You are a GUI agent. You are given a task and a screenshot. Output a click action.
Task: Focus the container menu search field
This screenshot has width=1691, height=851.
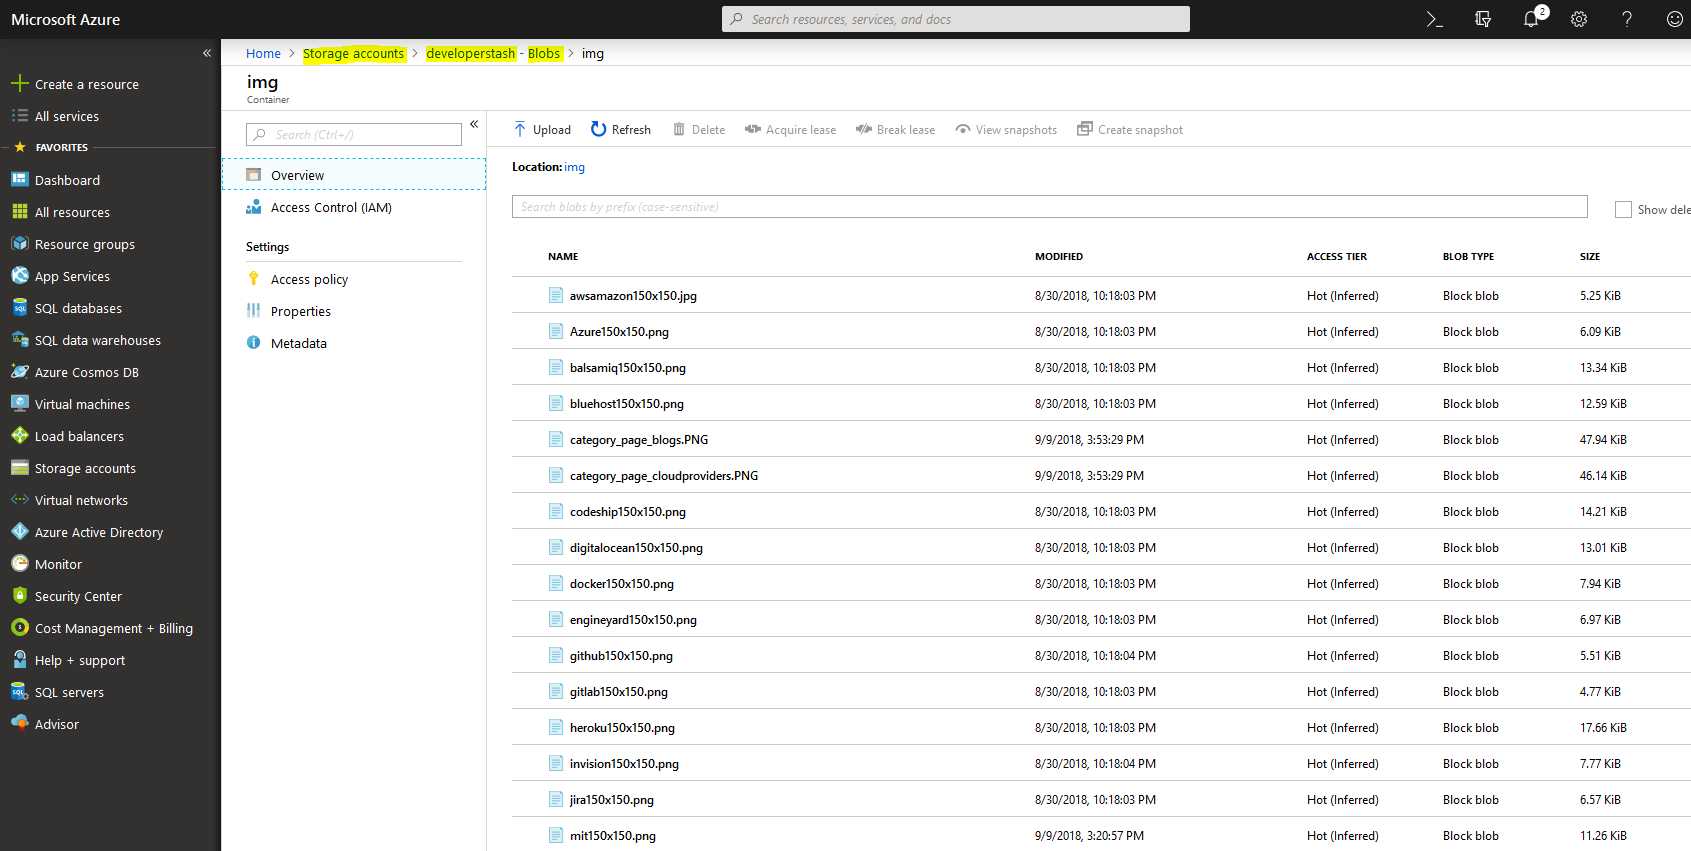[x=354, y=134]
